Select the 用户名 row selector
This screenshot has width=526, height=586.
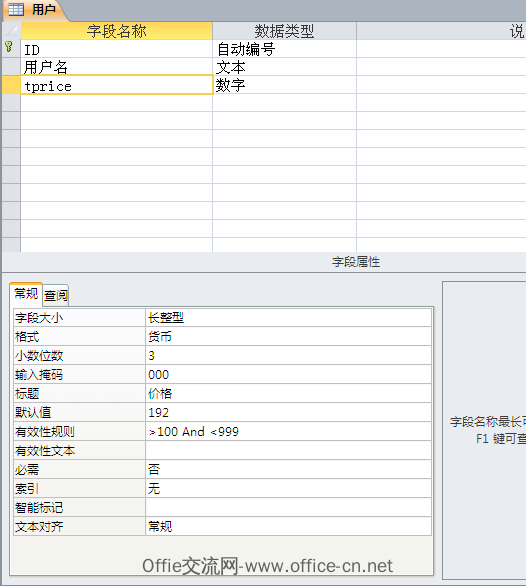pos(11,67)
